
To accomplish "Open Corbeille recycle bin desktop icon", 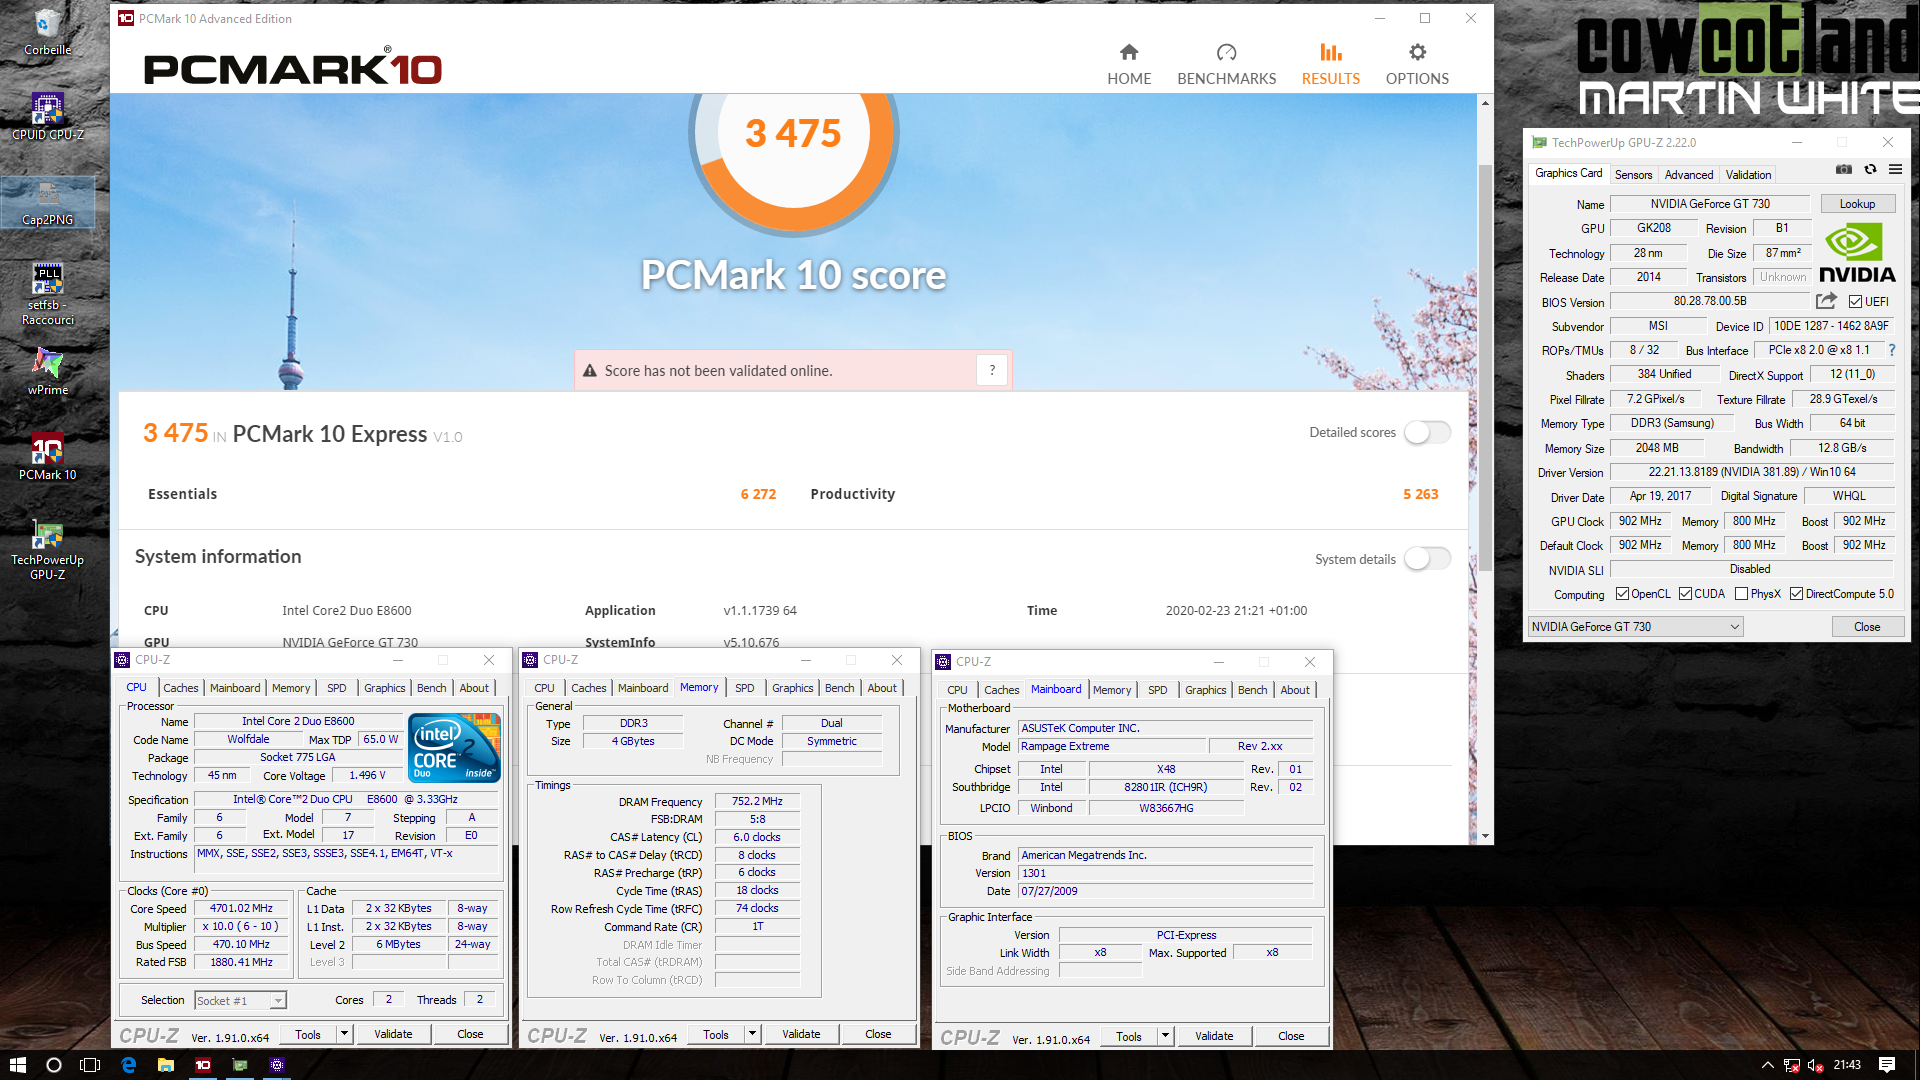I will (x=47, y=32).
